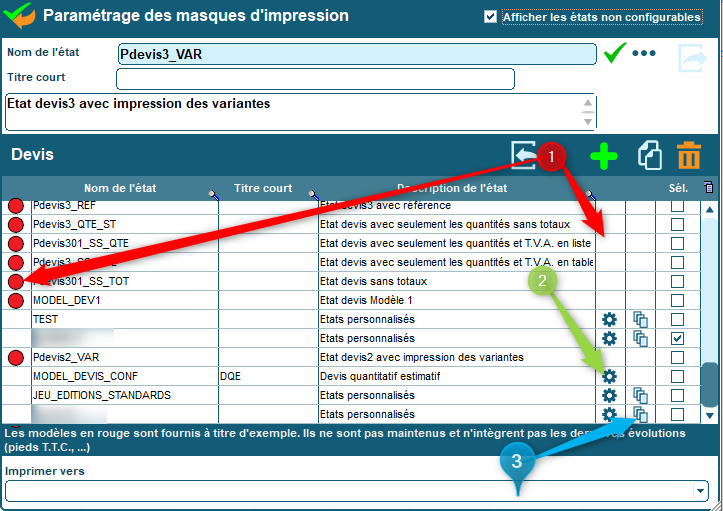The height and width of the screenshot is (511, 723).
Task: Click the table scrollbar up arrow
Action: pyautogui.click(x=710, y=209)
